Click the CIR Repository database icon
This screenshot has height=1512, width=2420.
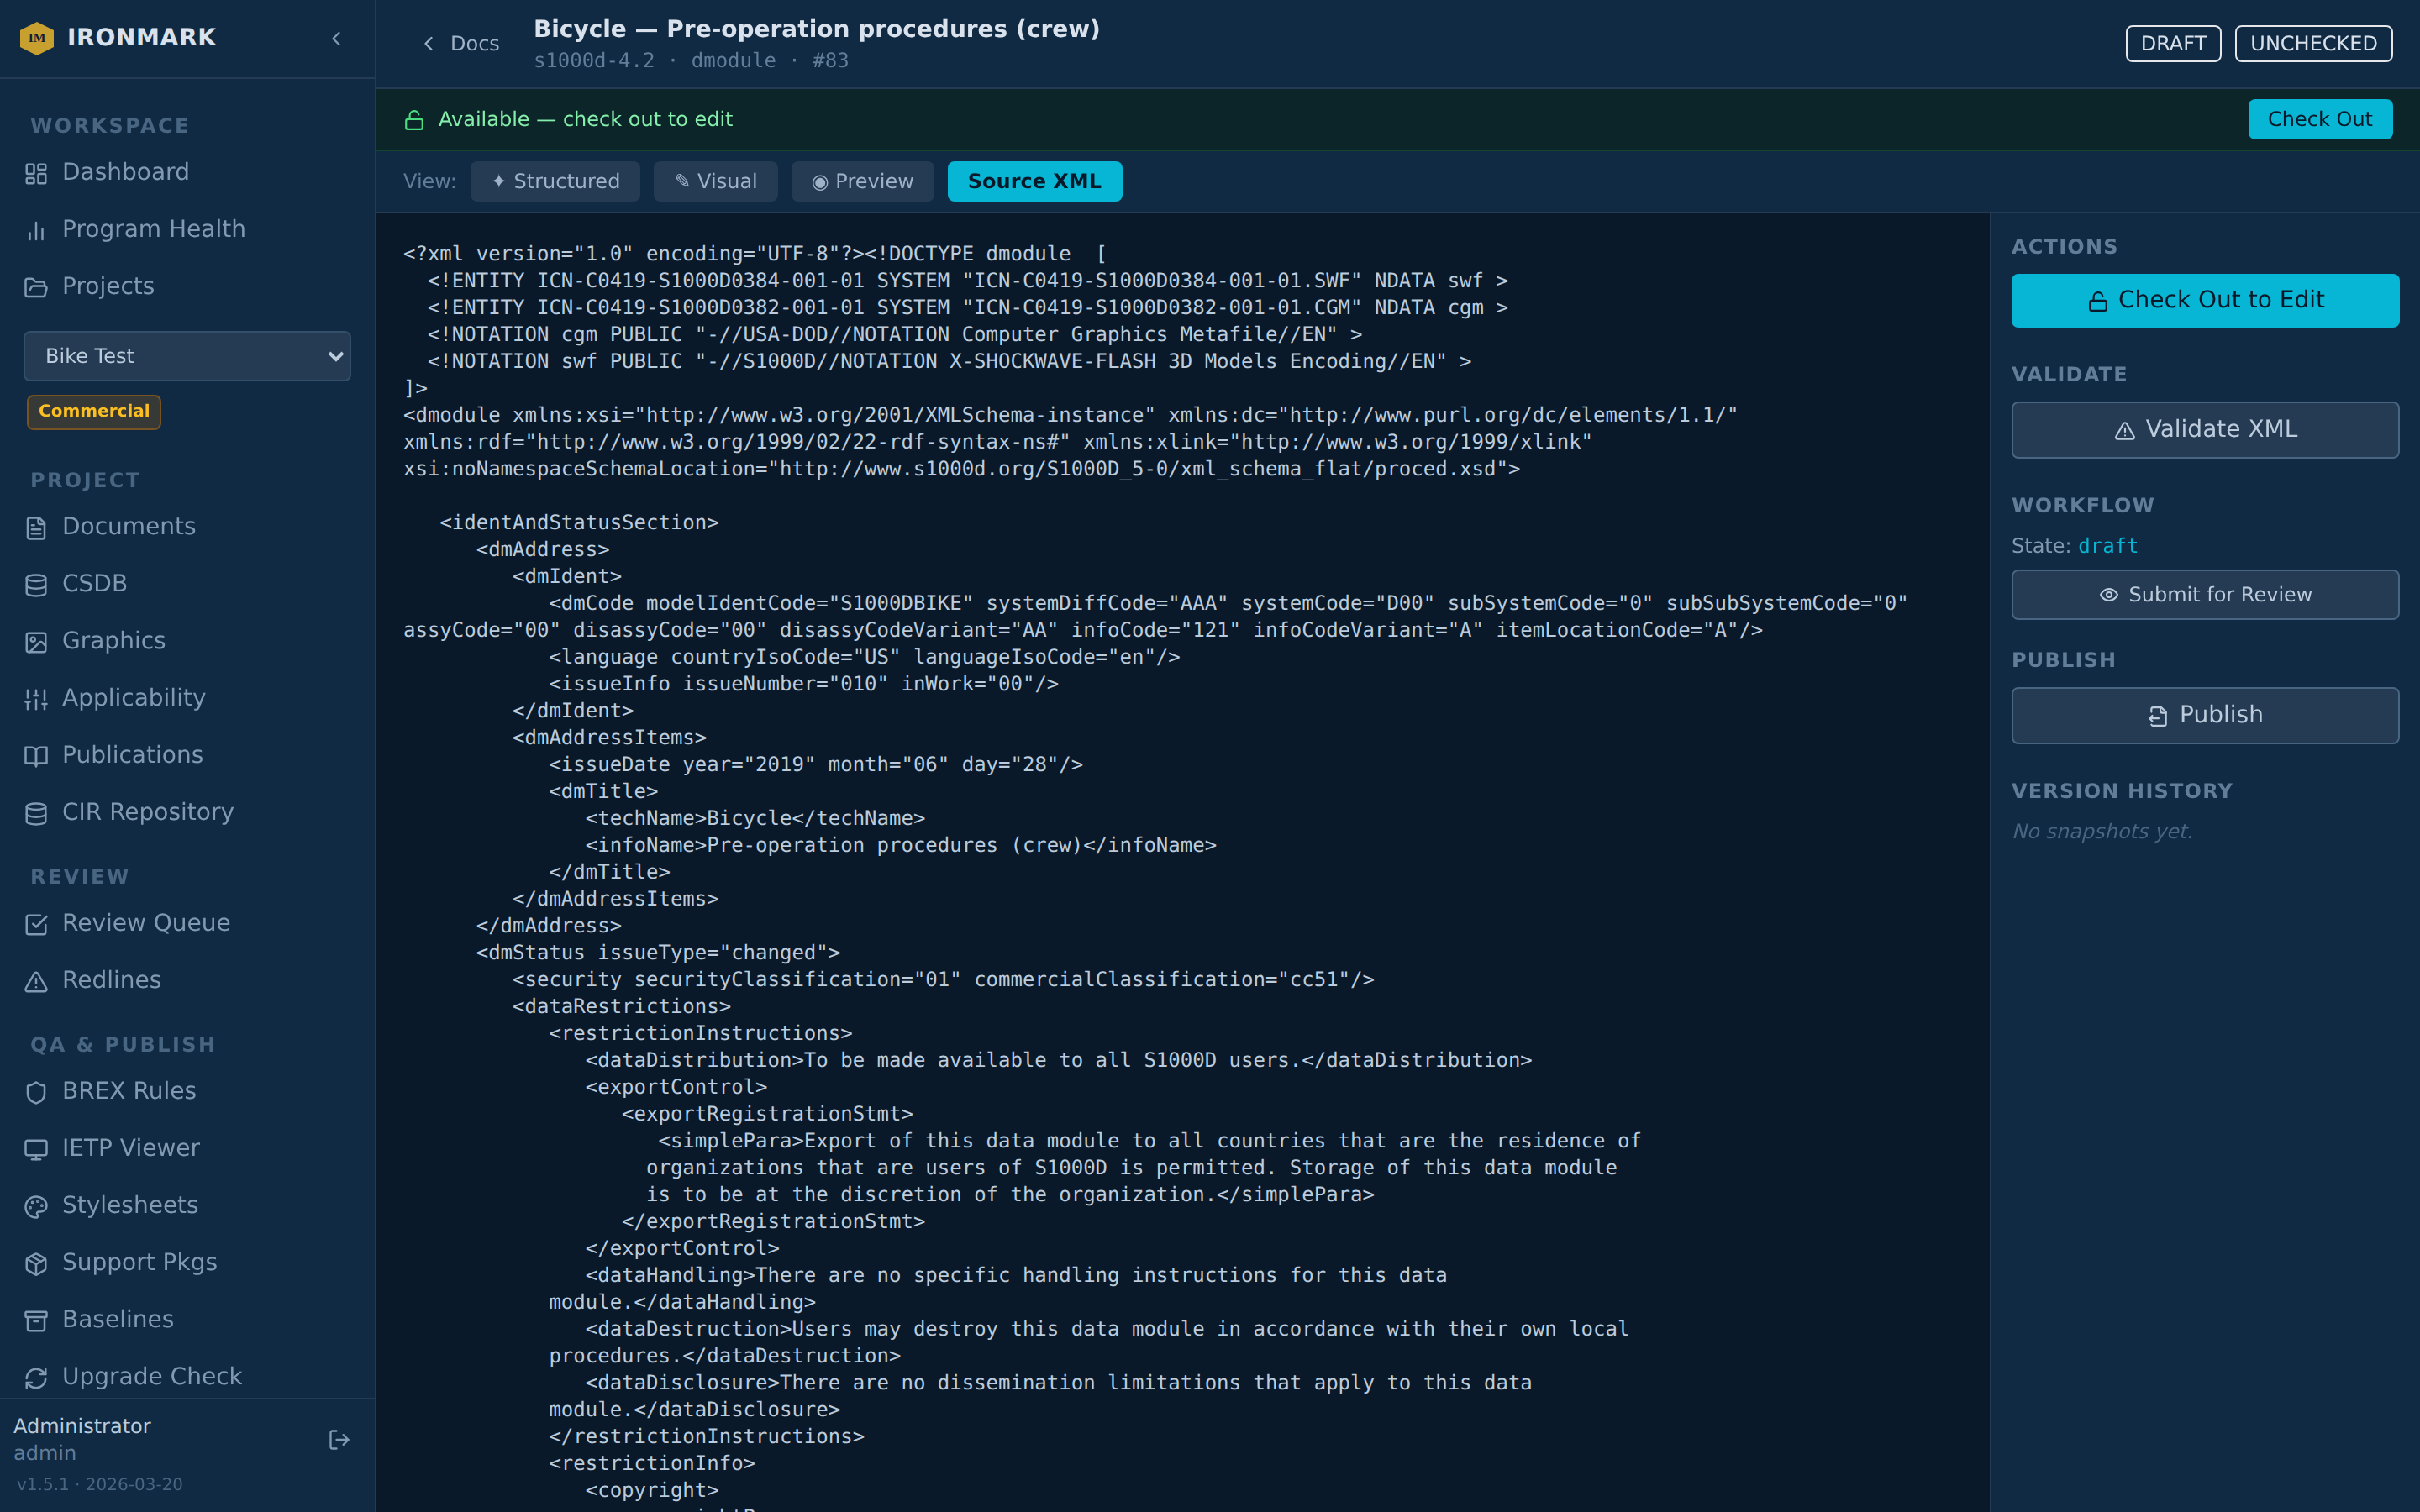tap(36, 813)
